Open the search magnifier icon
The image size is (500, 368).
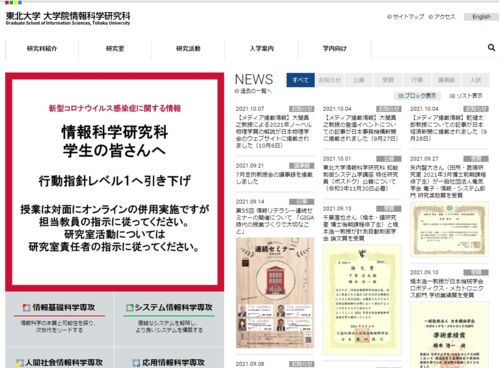(491, 48)
